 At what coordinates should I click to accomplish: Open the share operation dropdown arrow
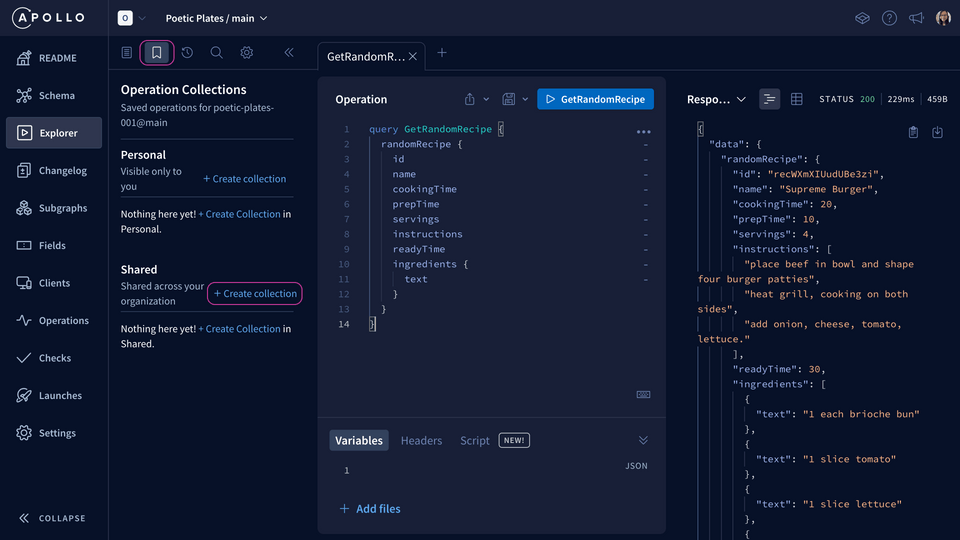pyautogui.click(x=486, y=99)
